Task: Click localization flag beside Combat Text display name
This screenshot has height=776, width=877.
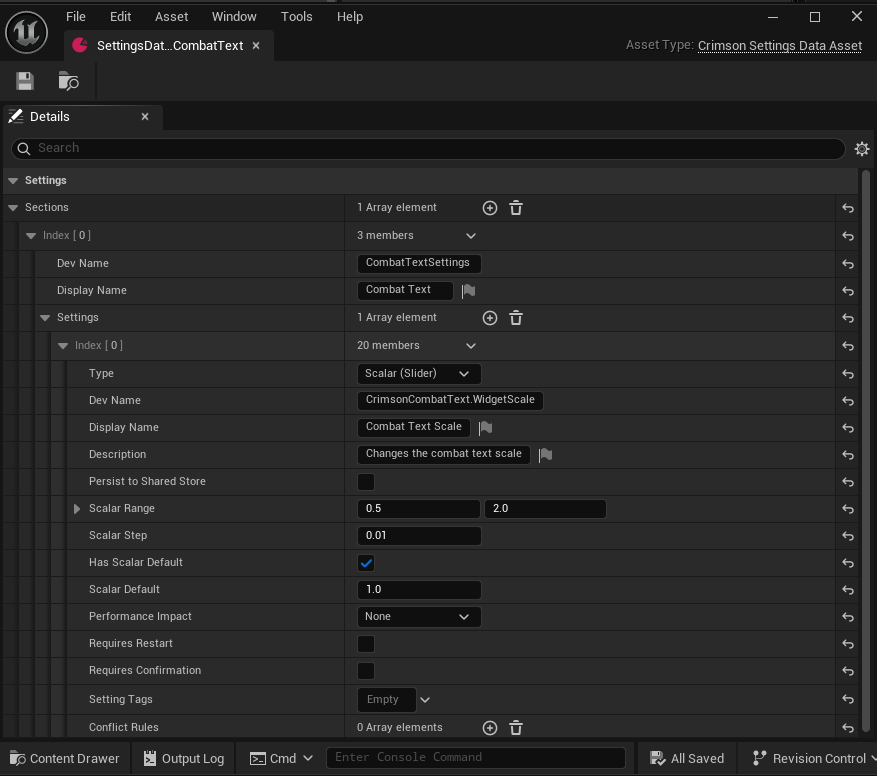Action: pyautogui.click(x=468, y=290)
